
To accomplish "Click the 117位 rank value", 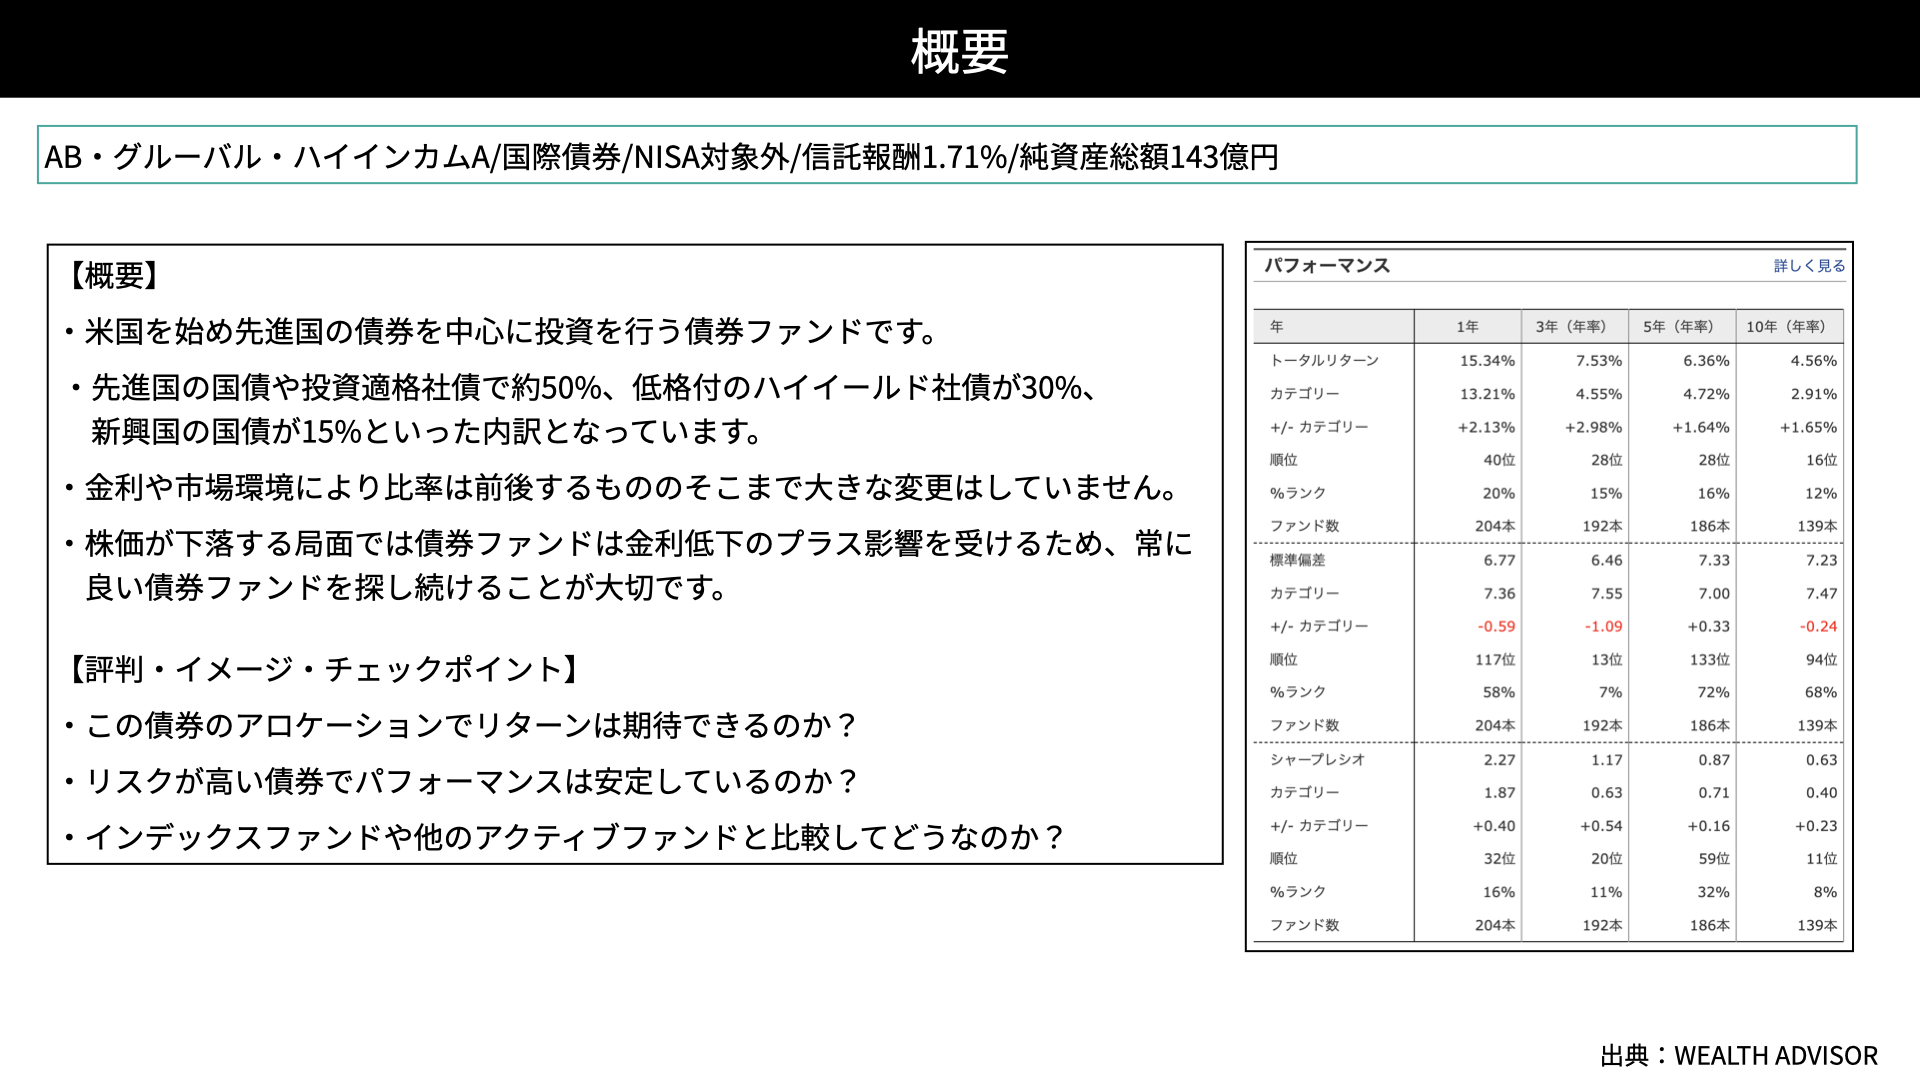I will click(x=1495, y=660).
